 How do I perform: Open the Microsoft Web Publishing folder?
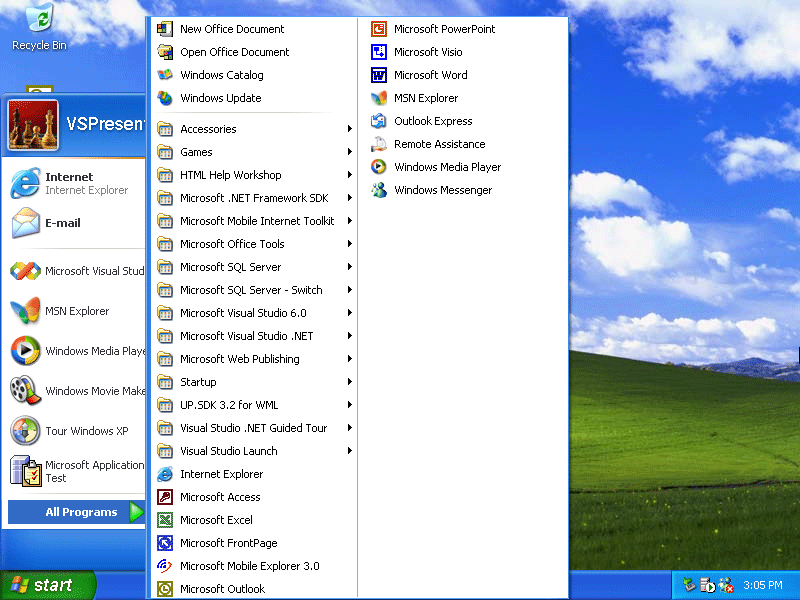tap(255, 359)
